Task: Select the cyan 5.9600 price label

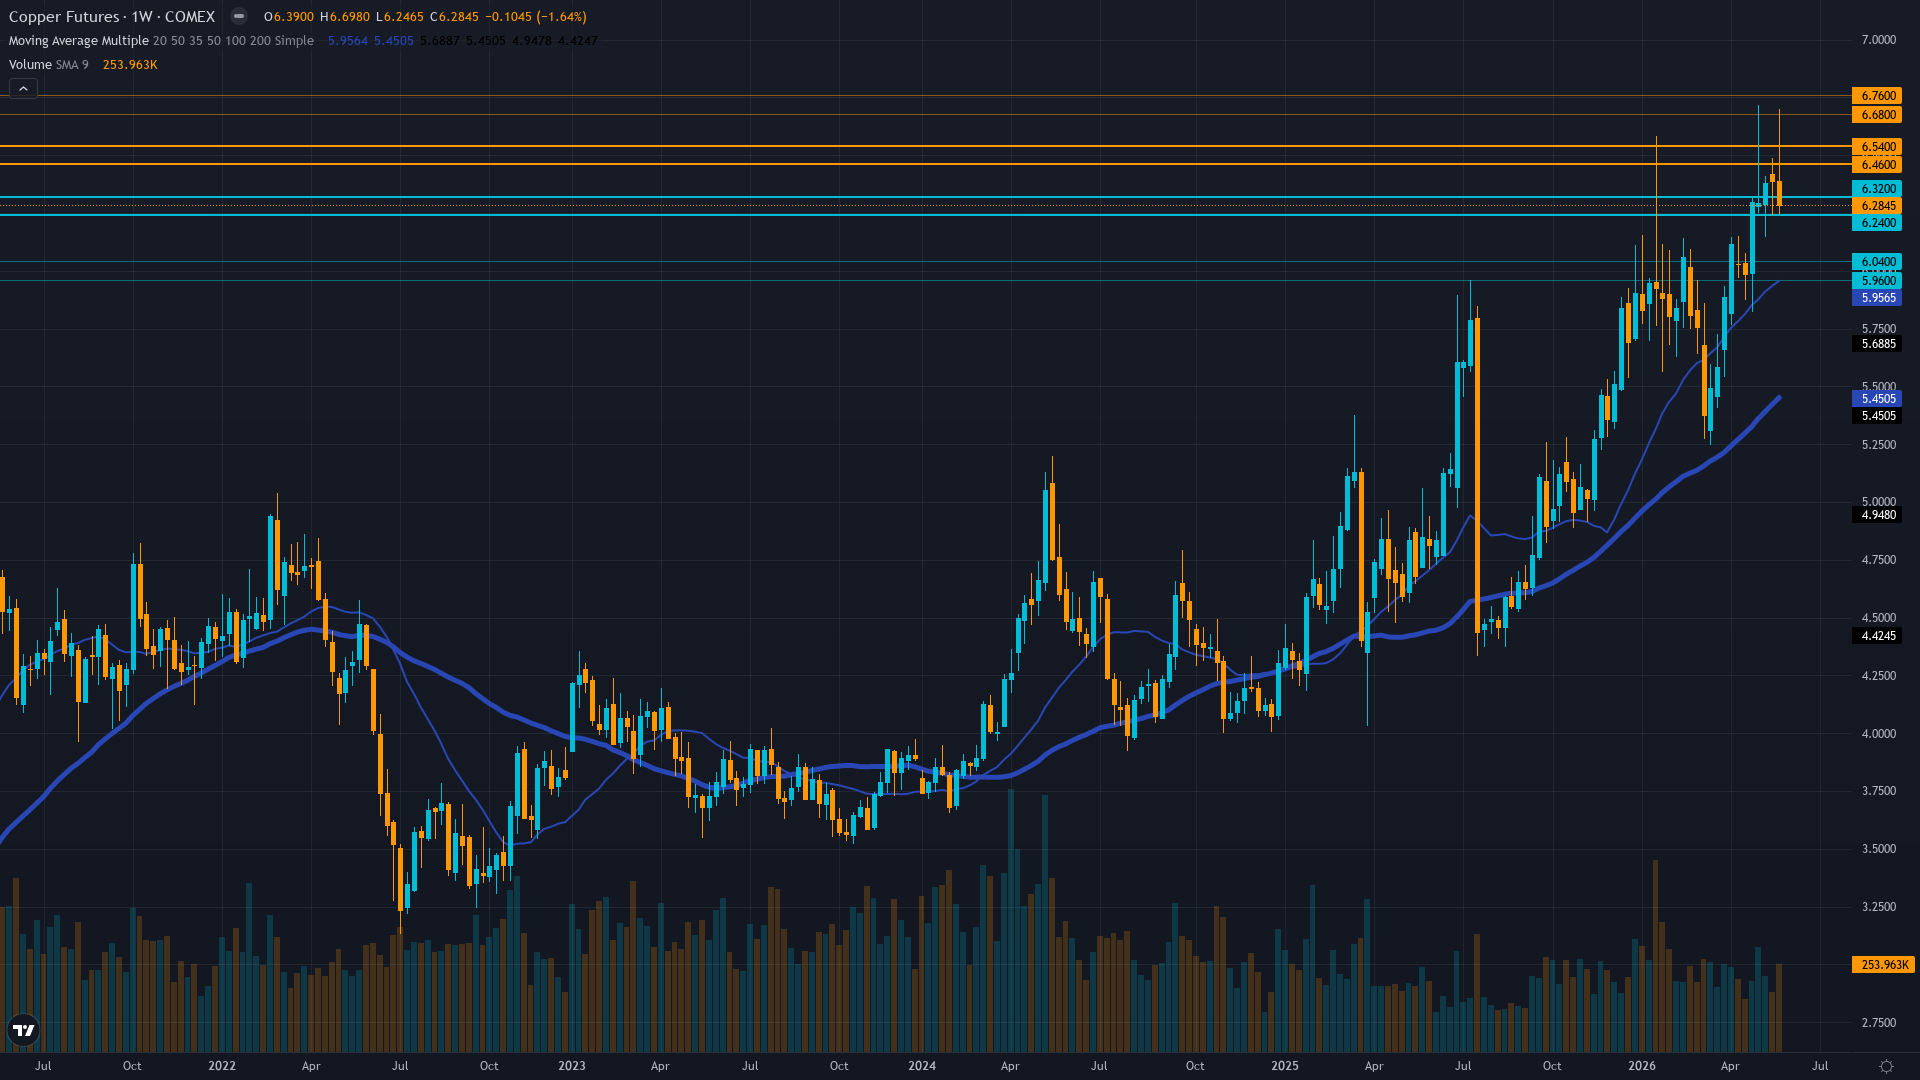Action: pyautogui.click(x=1877, y=281)
